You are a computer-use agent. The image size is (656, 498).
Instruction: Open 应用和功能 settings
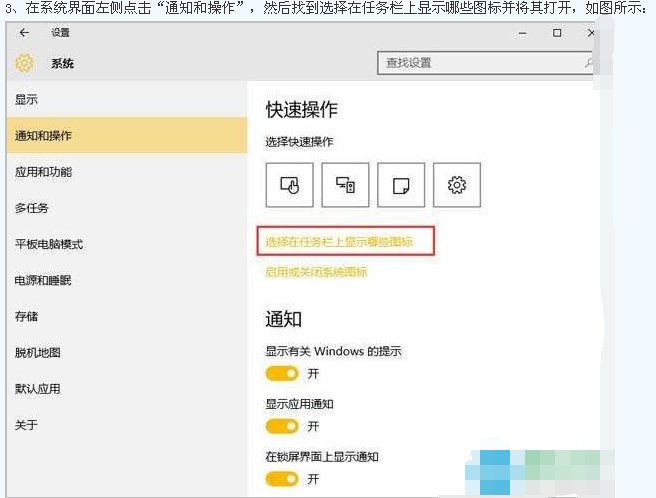127,172
